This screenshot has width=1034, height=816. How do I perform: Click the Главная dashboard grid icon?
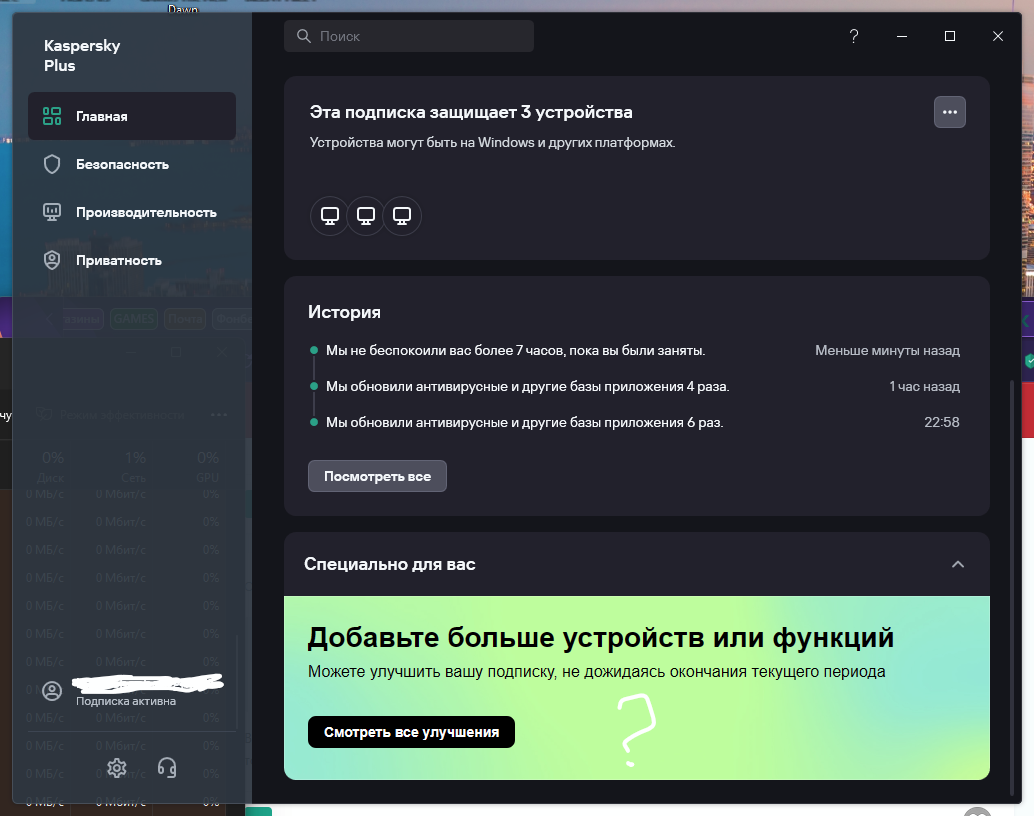pos(52,116)
